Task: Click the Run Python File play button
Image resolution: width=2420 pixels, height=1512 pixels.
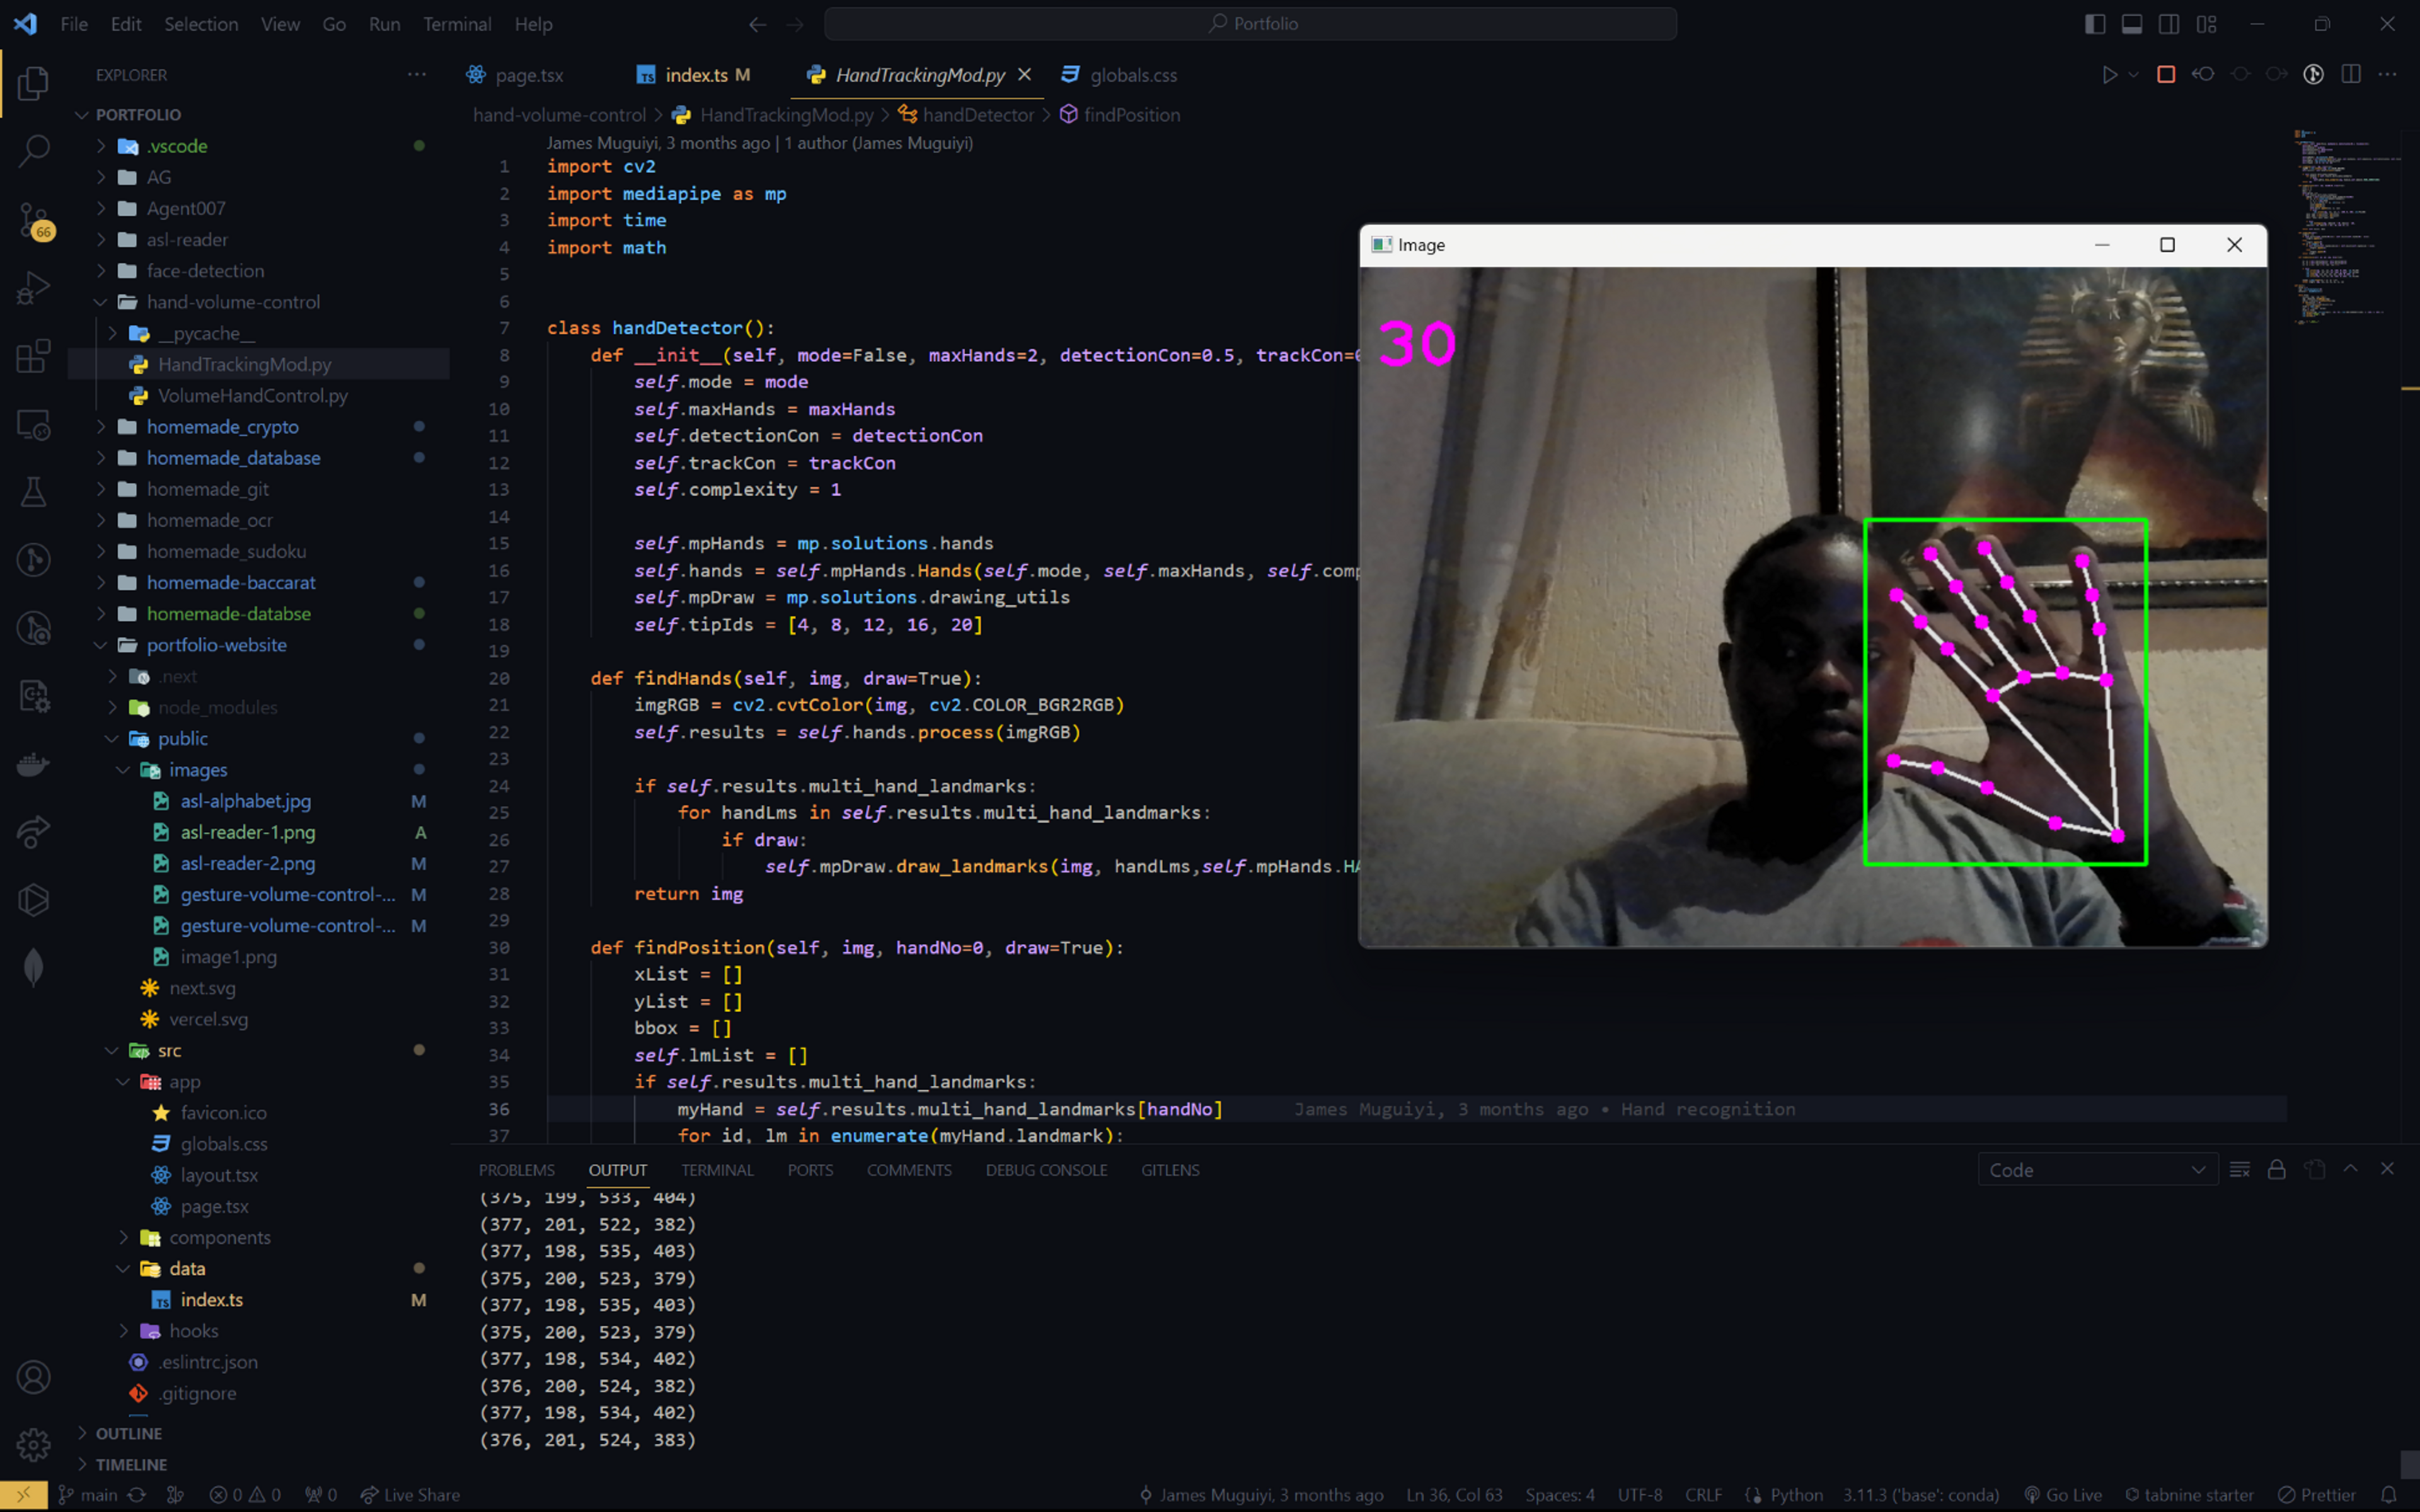Action: [x=2109, y=75]
